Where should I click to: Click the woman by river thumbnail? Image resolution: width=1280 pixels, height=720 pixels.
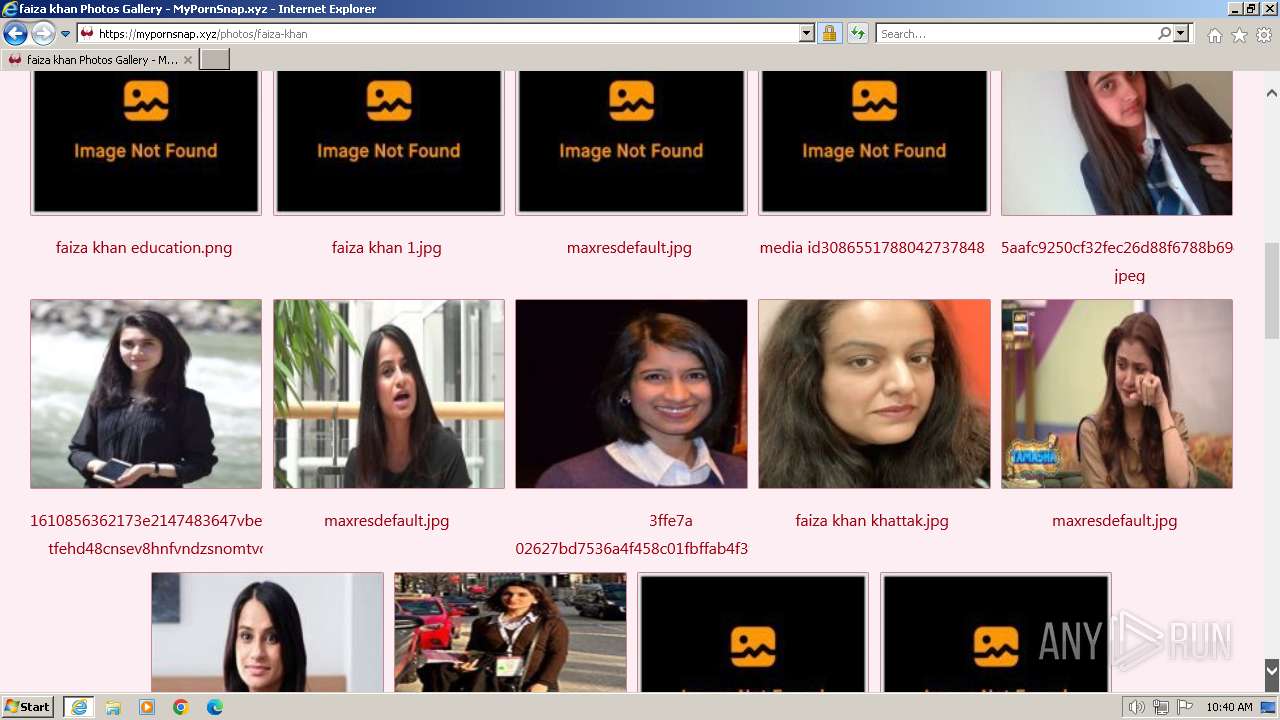point(146,394)
